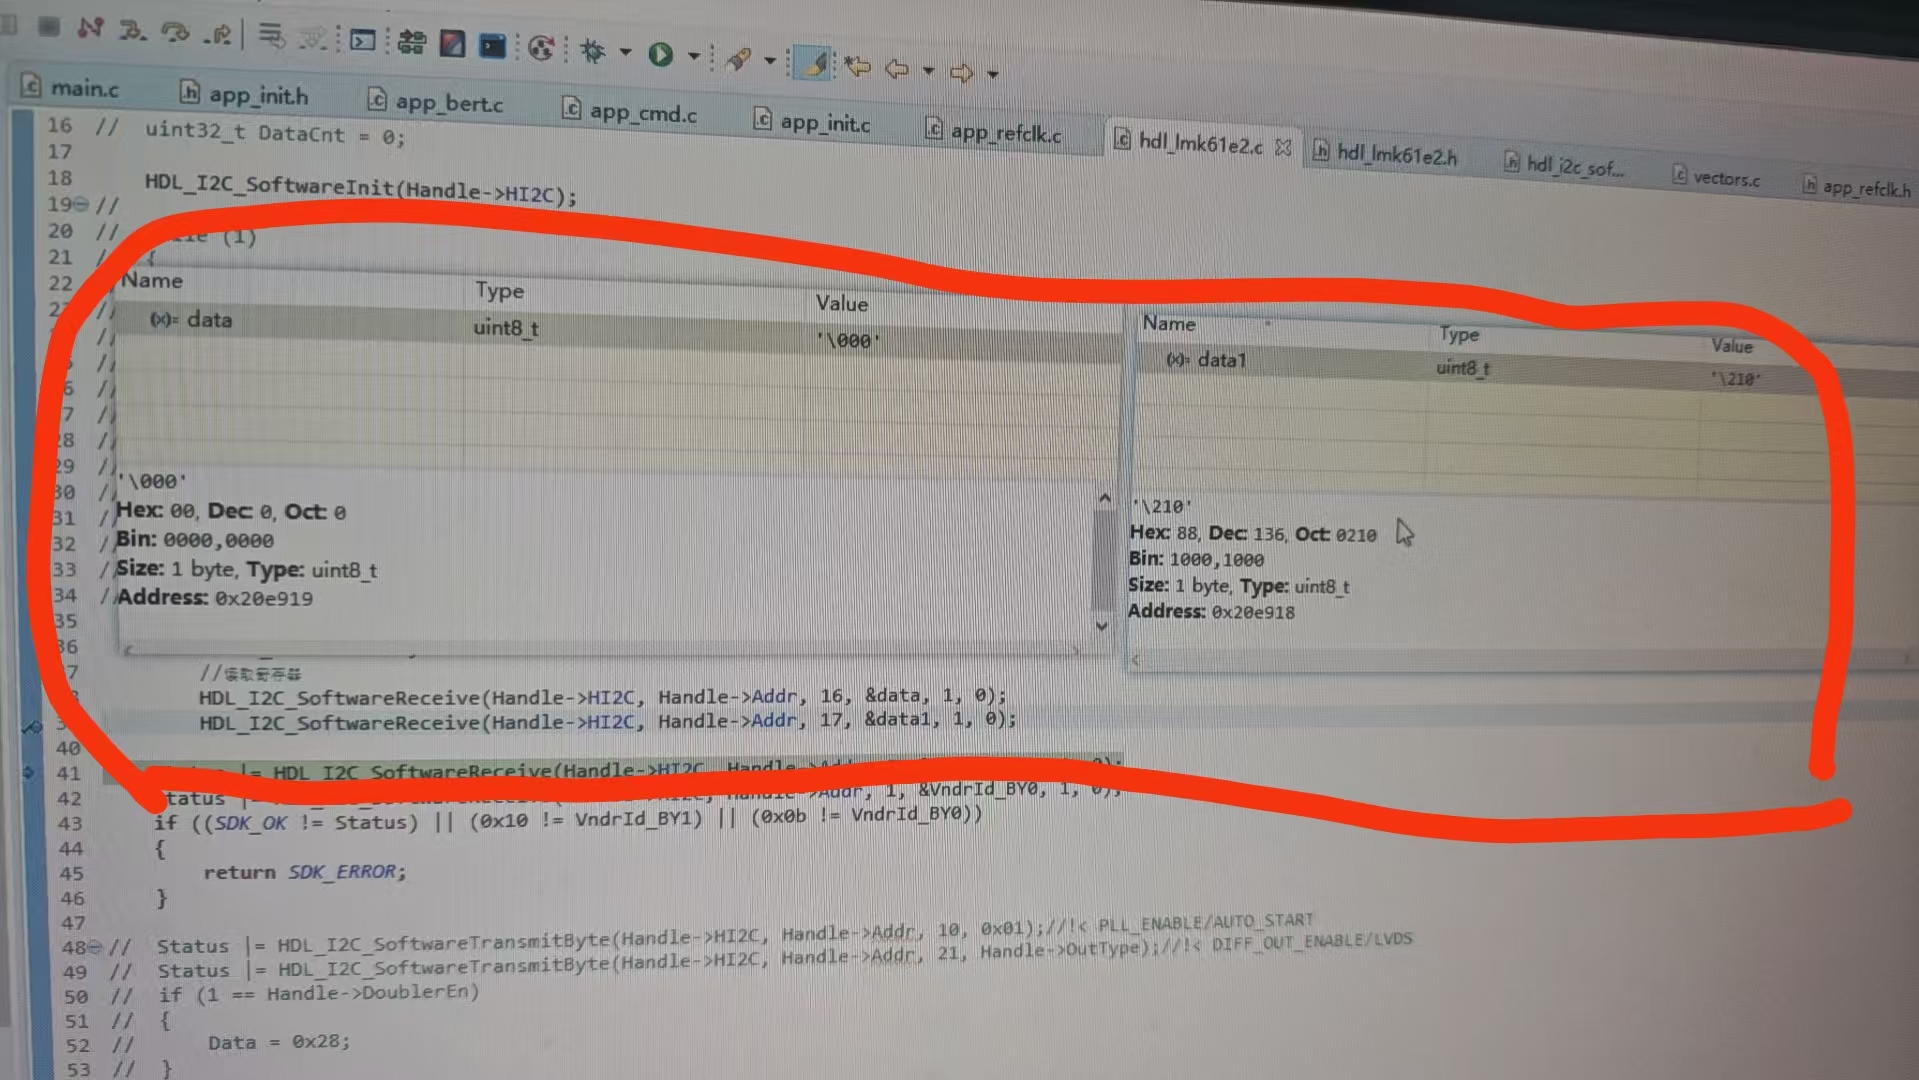
Task: Click the Step Return icon
Action: click(218, 34)
